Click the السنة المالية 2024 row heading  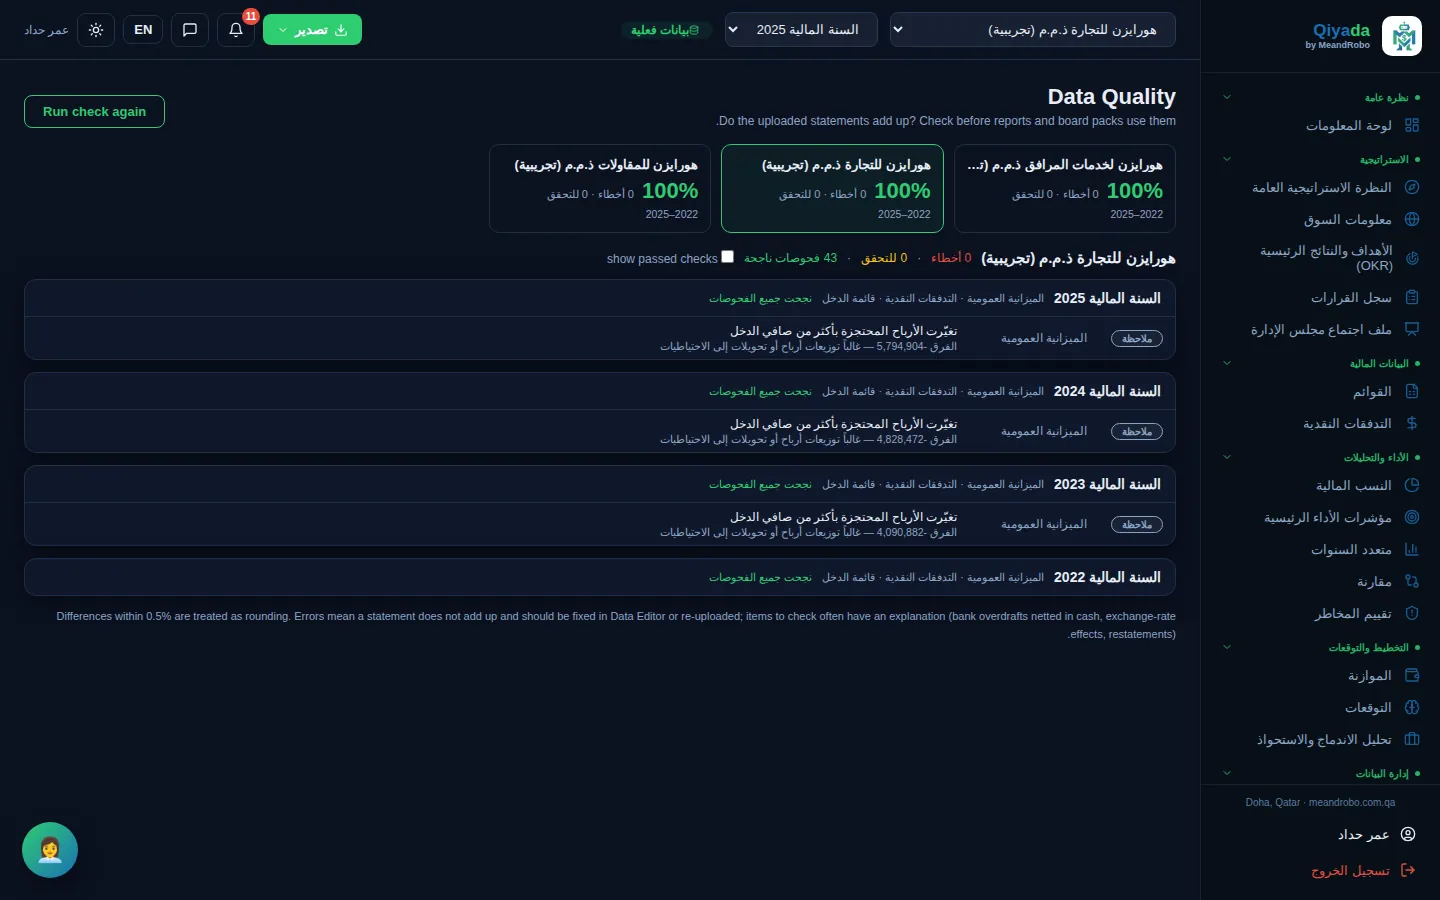coord(1107,391)
